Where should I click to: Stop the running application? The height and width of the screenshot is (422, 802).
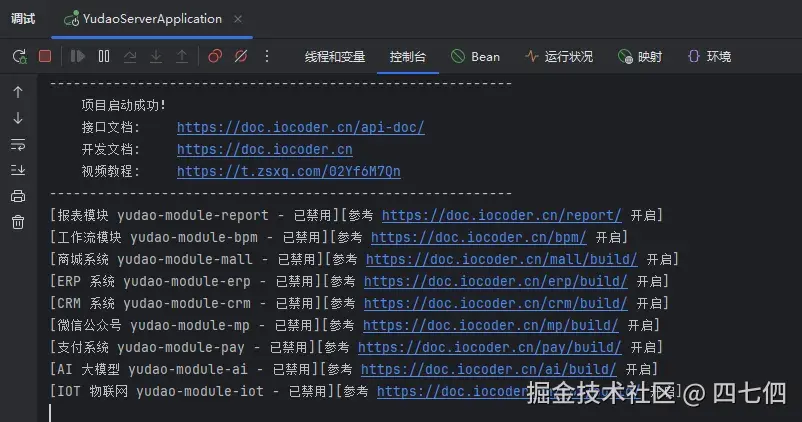click(x=45, y=56)
